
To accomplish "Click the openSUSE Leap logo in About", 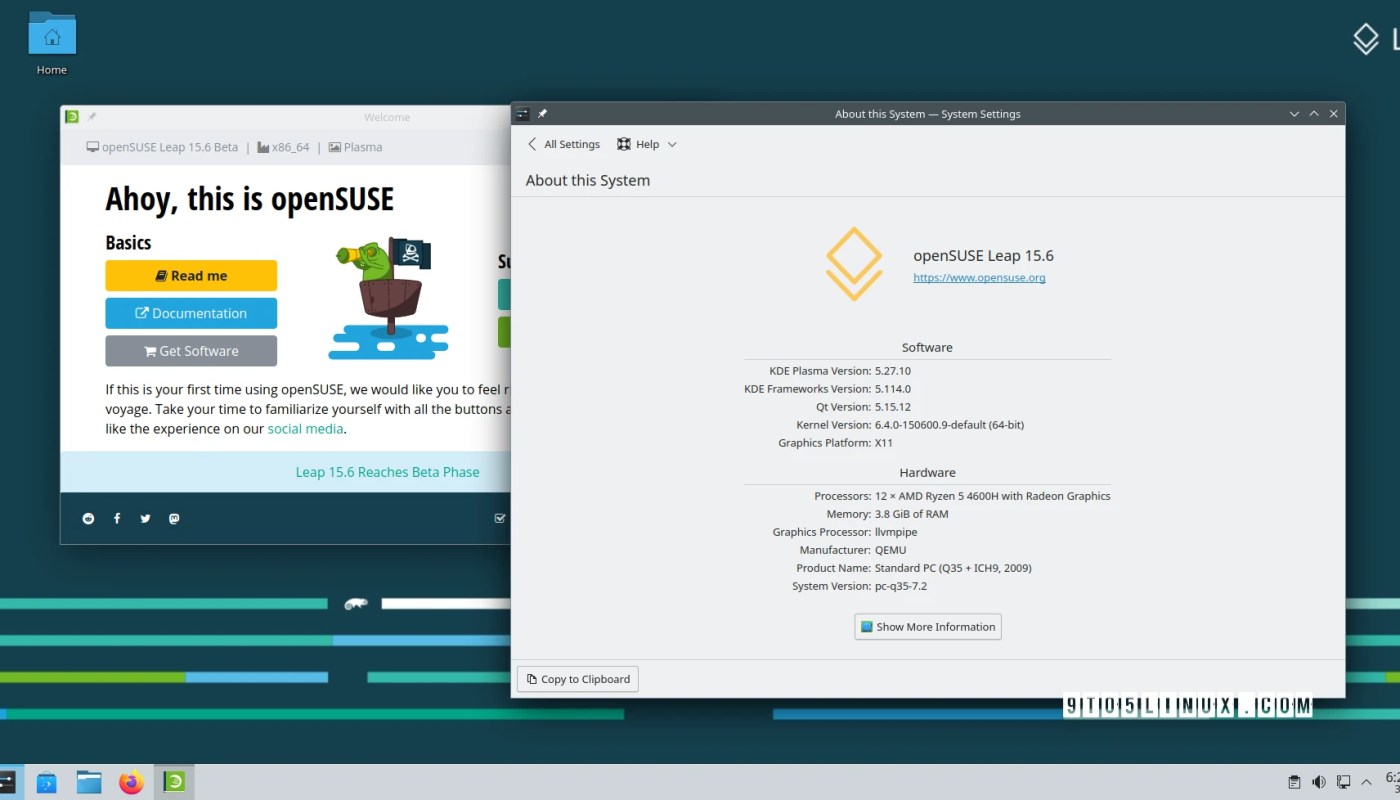I will point(854,264).
